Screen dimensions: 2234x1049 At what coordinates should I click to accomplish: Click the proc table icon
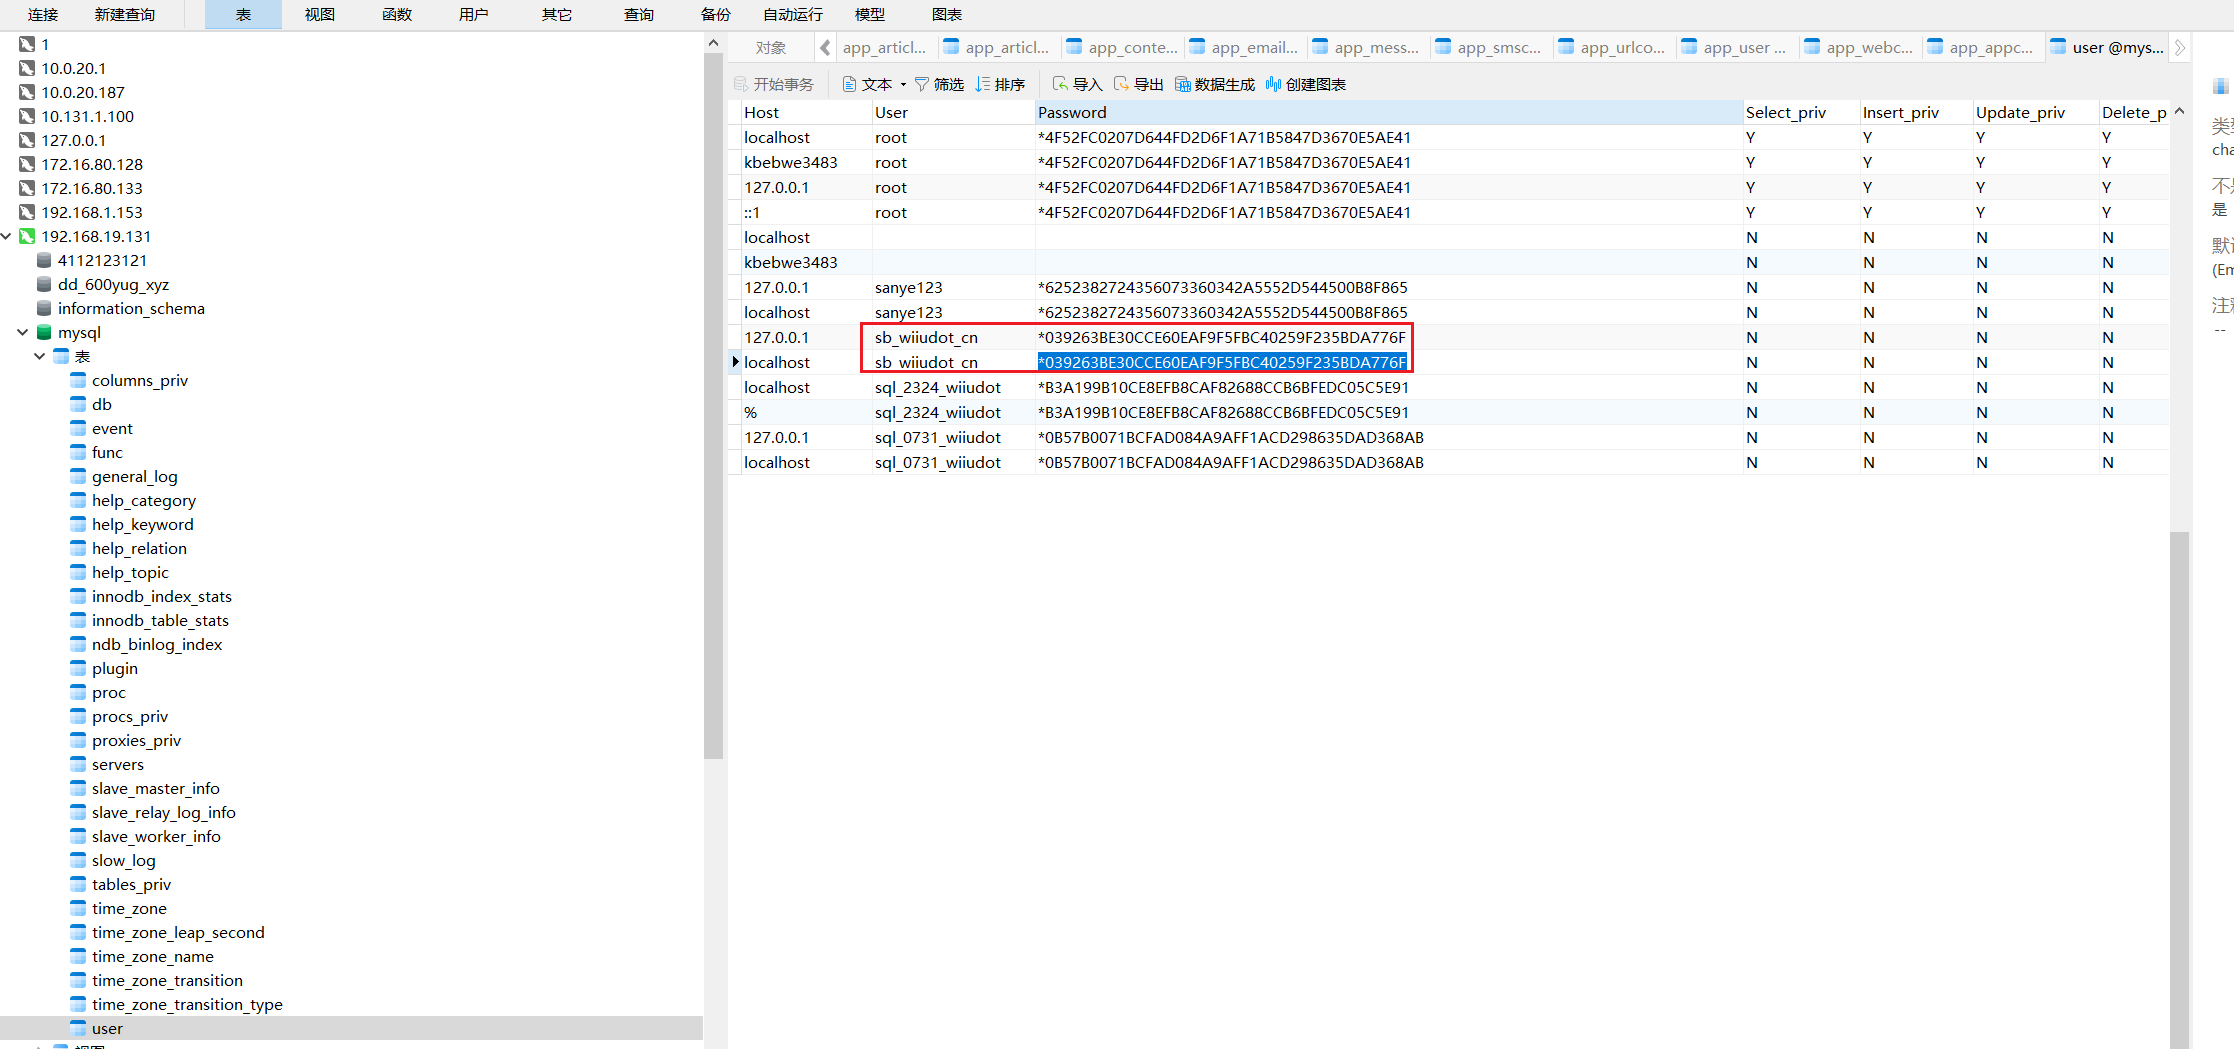pyautogui.click(x=78, y=692)
